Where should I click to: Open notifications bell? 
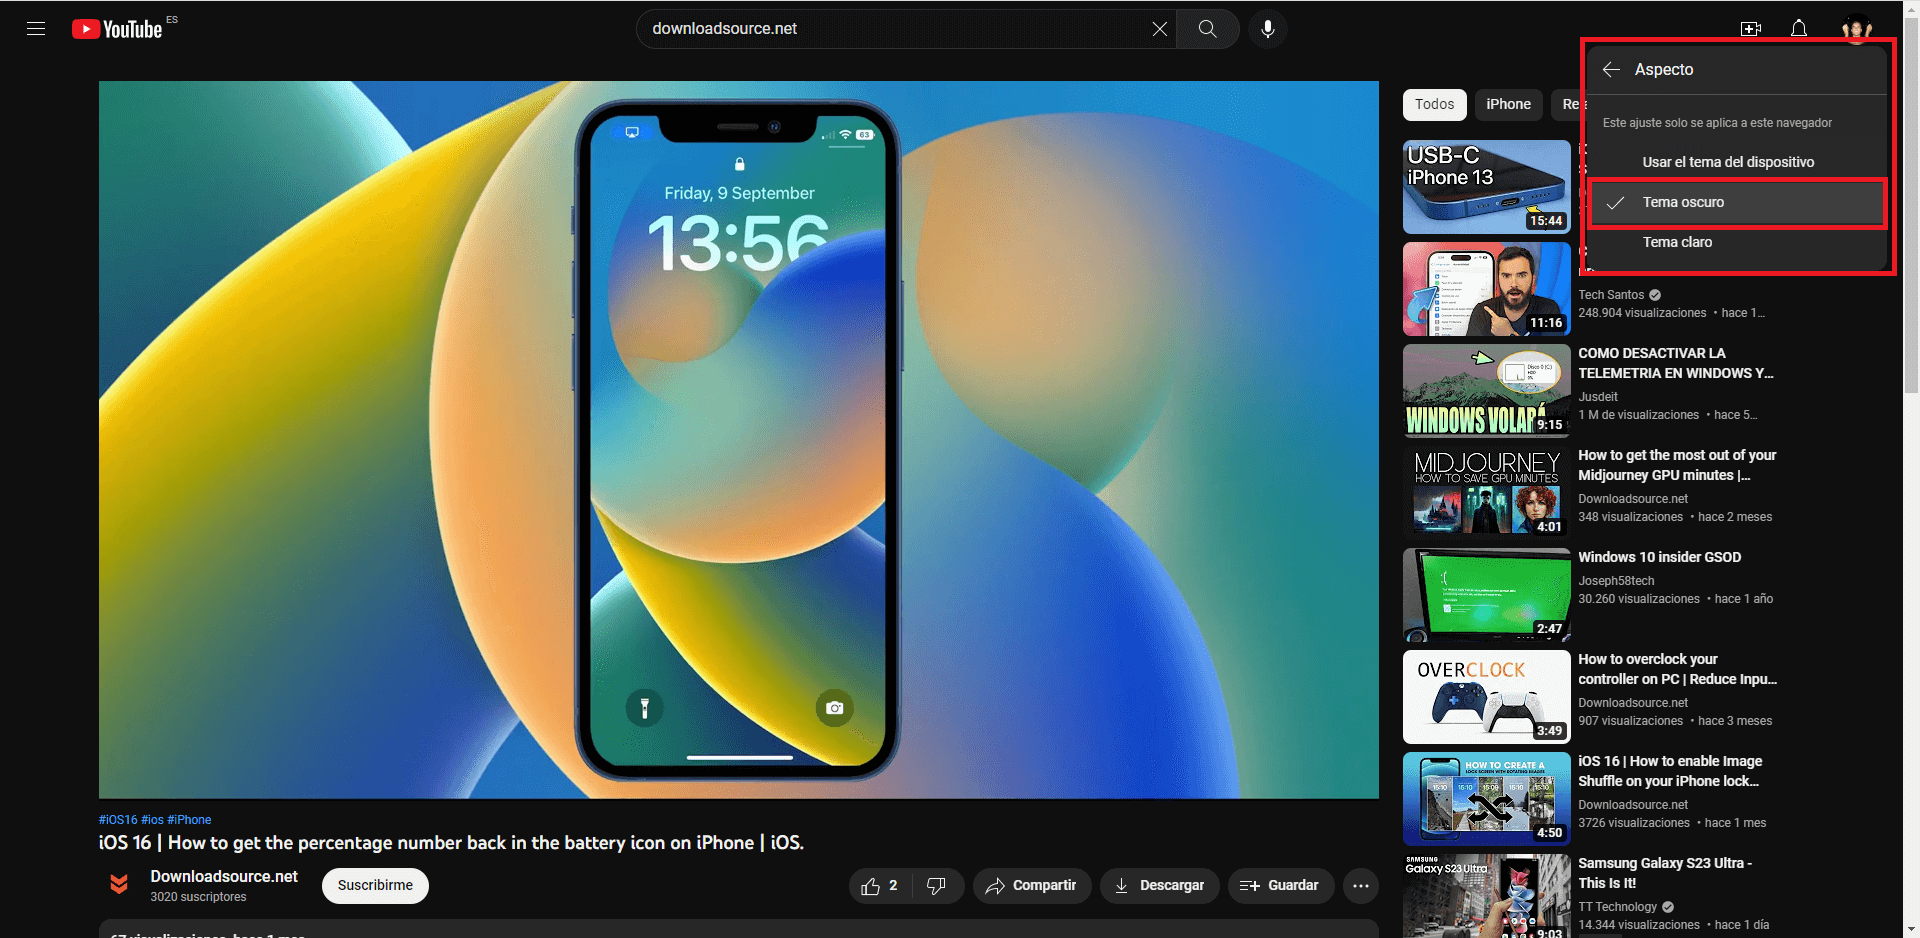(x=1799, y=29)
